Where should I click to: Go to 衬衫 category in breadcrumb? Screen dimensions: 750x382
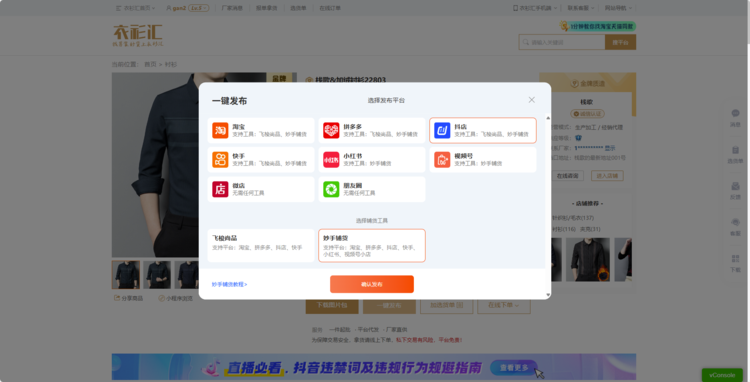[171, 64]
